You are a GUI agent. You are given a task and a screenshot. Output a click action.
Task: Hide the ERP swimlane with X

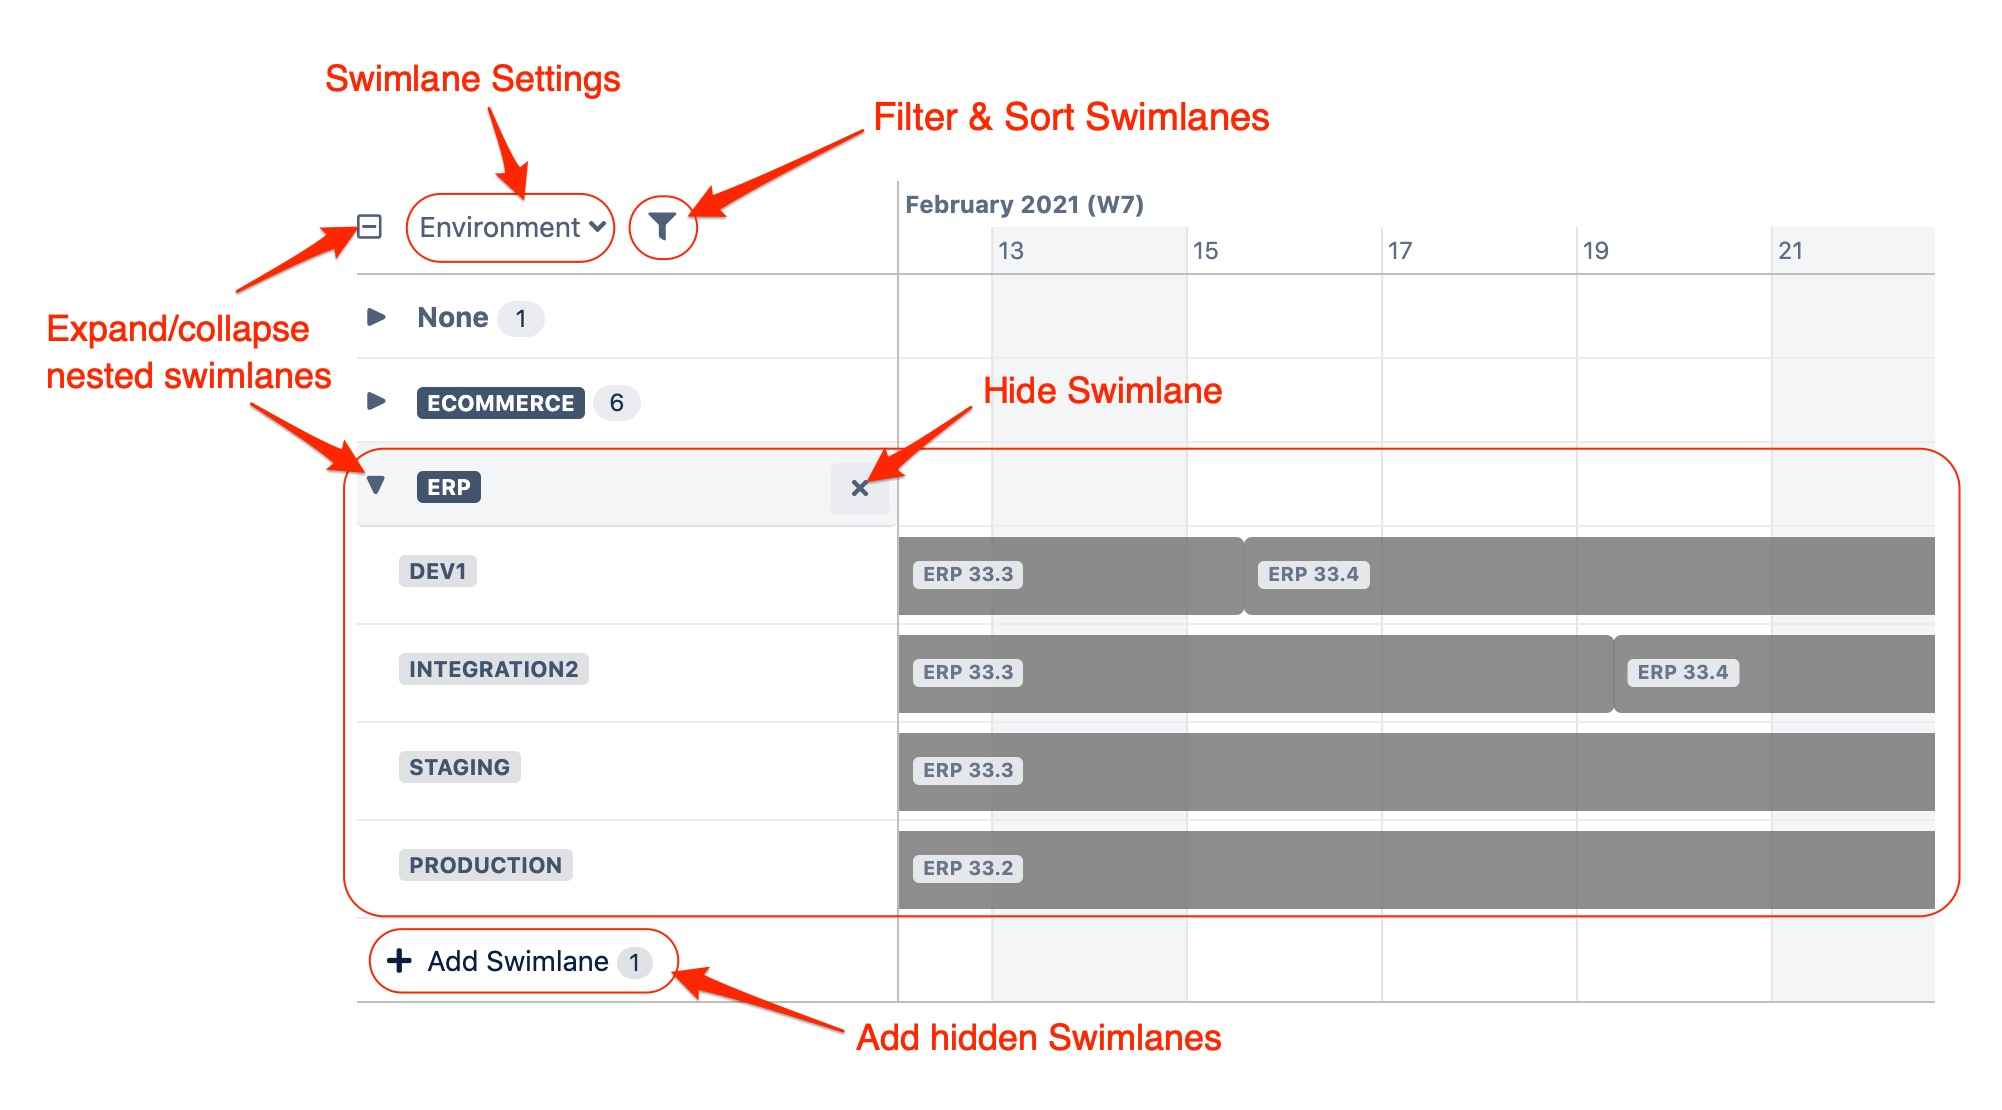click(x=859, y=489)
